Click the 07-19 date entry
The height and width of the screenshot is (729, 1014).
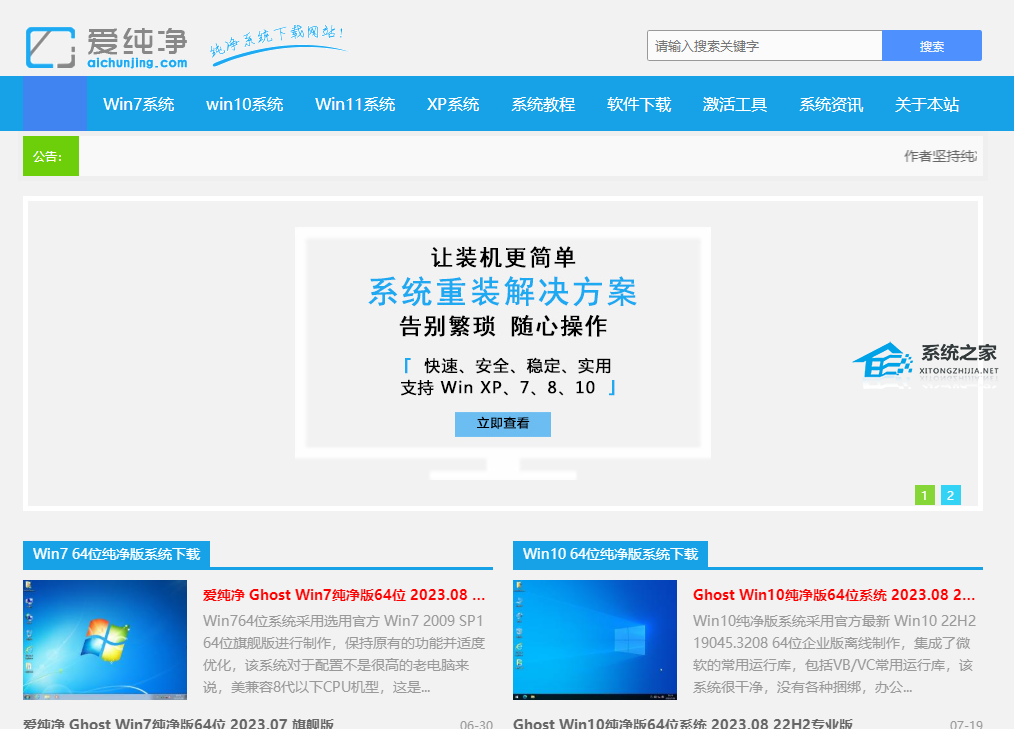[x=966, y=724]
